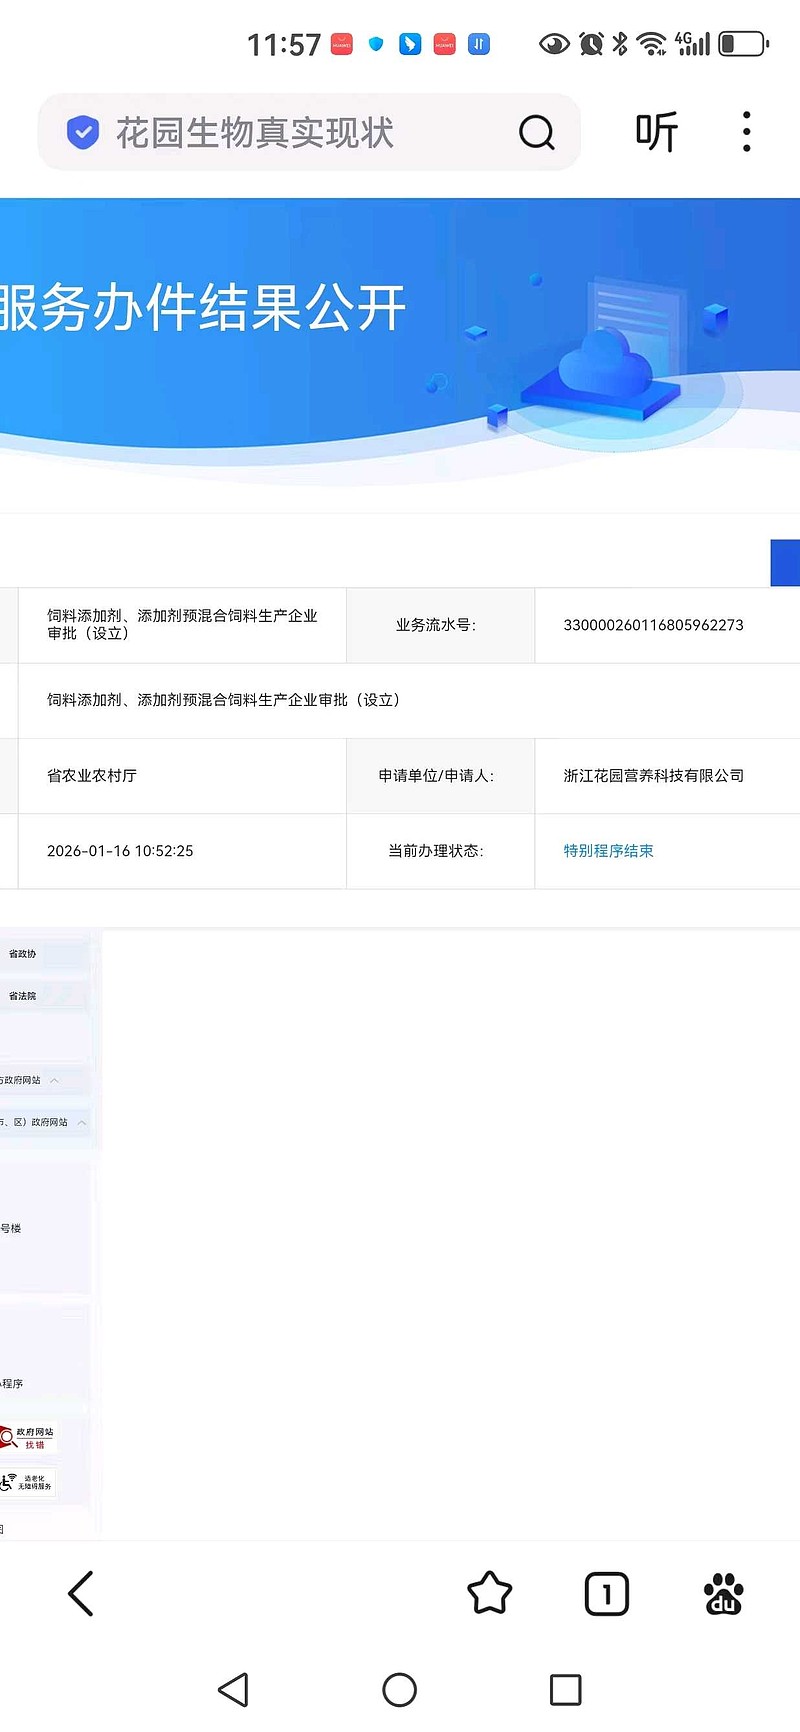
Task: Tap the 听 listen button
Action: click(657, 132)
